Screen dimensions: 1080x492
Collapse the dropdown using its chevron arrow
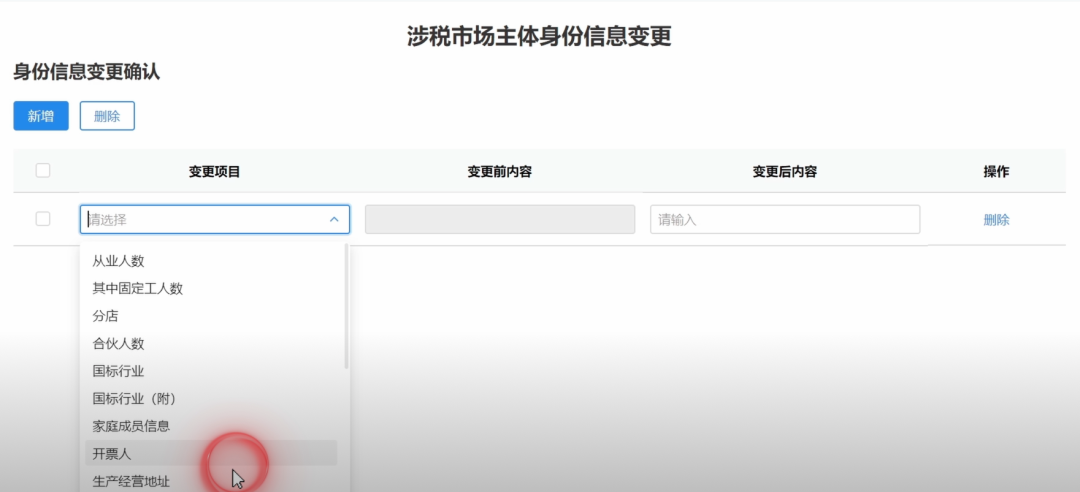(334, 219)
